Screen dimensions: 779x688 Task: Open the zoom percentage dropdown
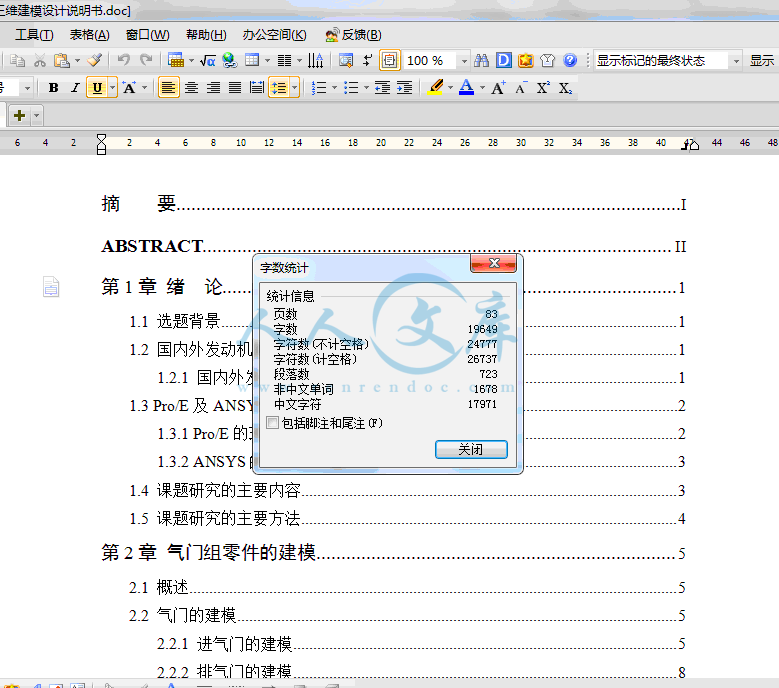(x=464, y=61)
